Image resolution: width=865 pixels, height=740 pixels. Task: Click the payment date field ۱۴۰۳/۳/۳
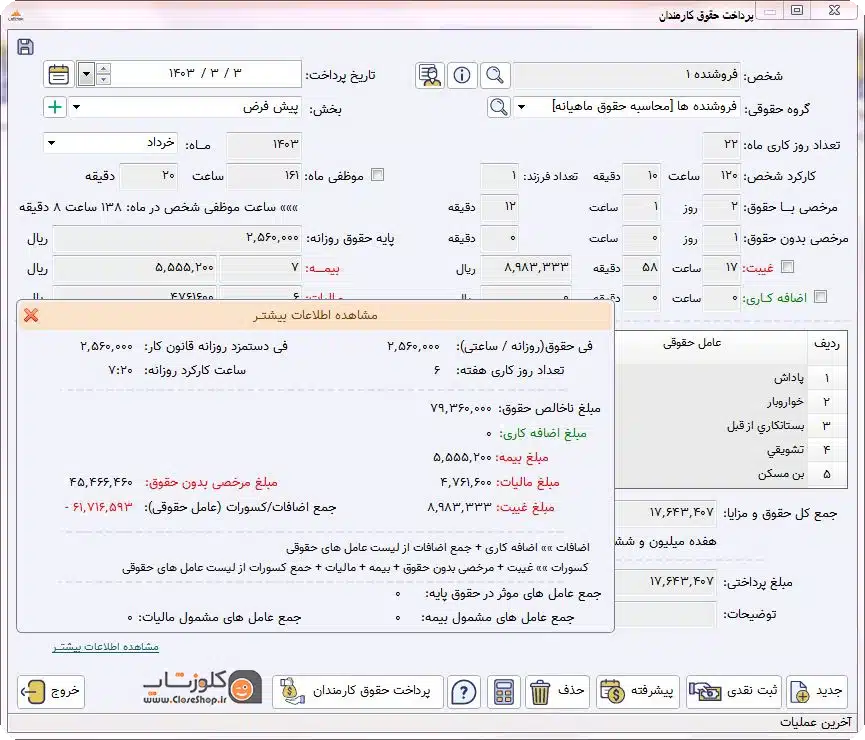click(206, 74)
